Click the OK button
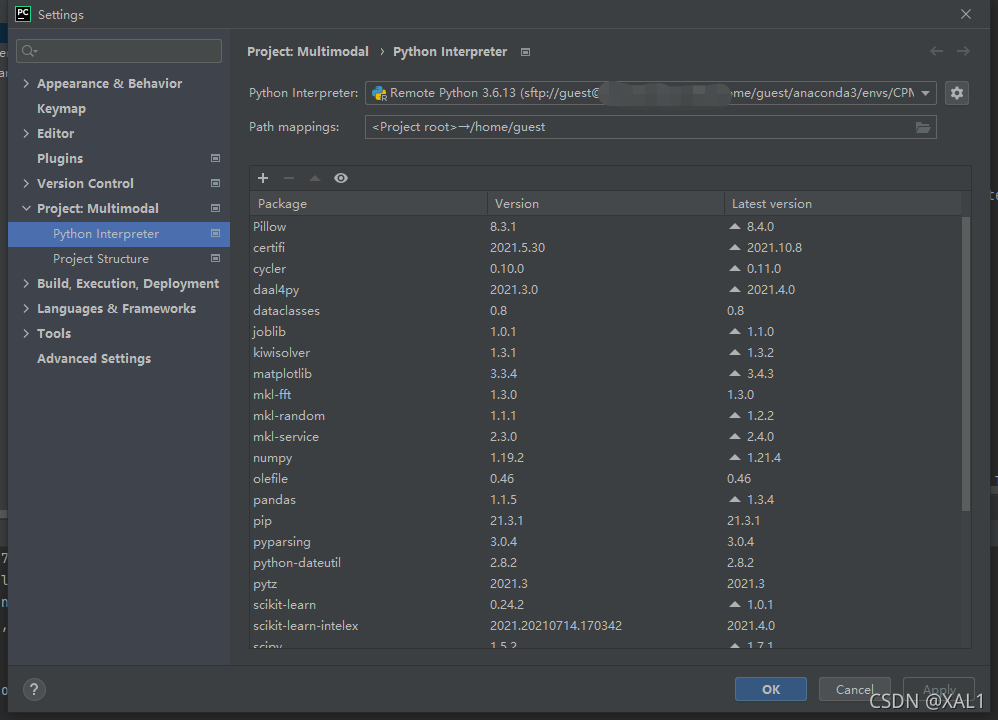 pos(771,689)
